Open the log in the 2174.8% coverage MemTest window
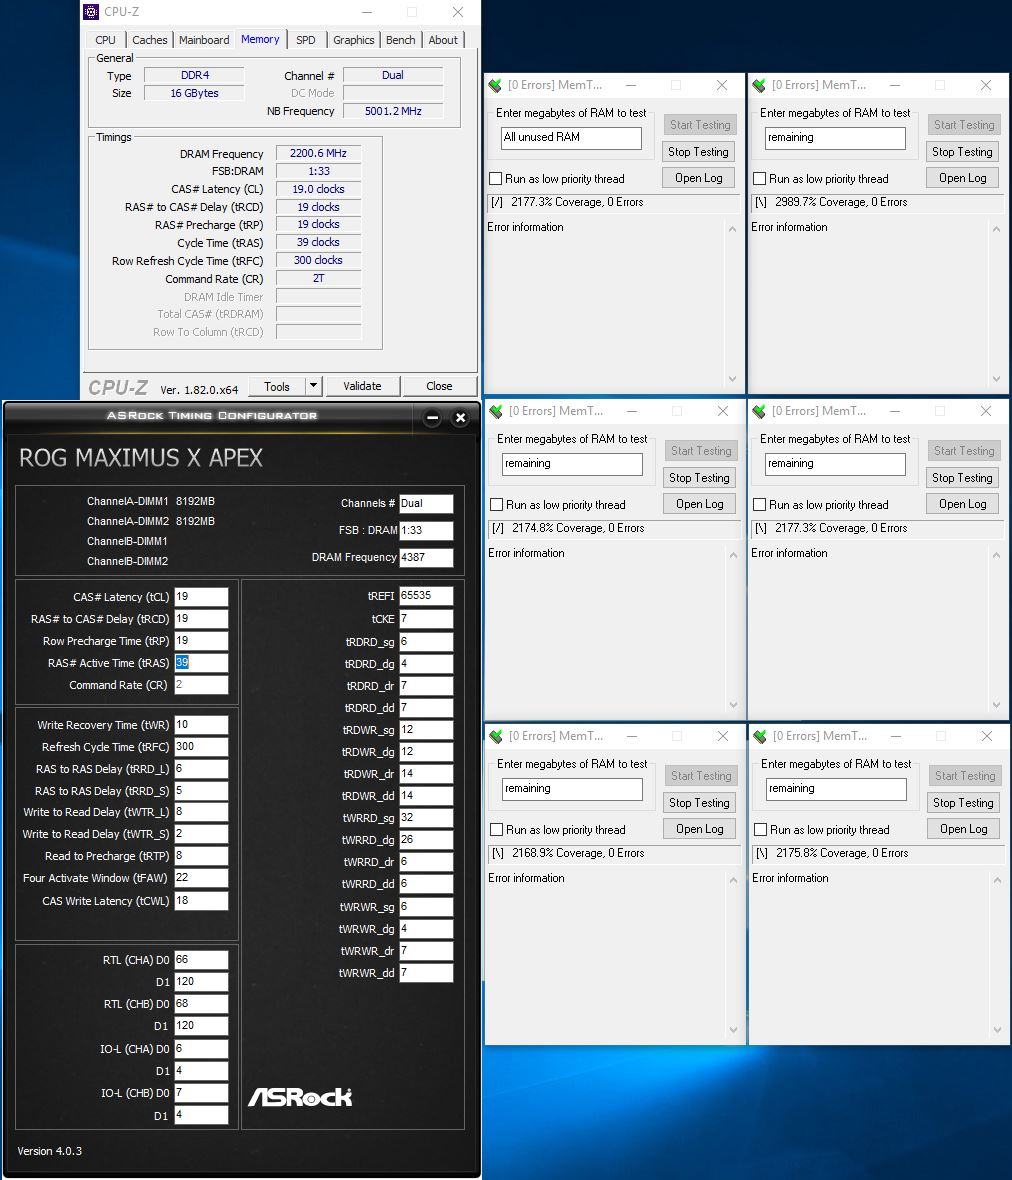This screenshot has height=1180, width=1012. [x=700, y=504]
